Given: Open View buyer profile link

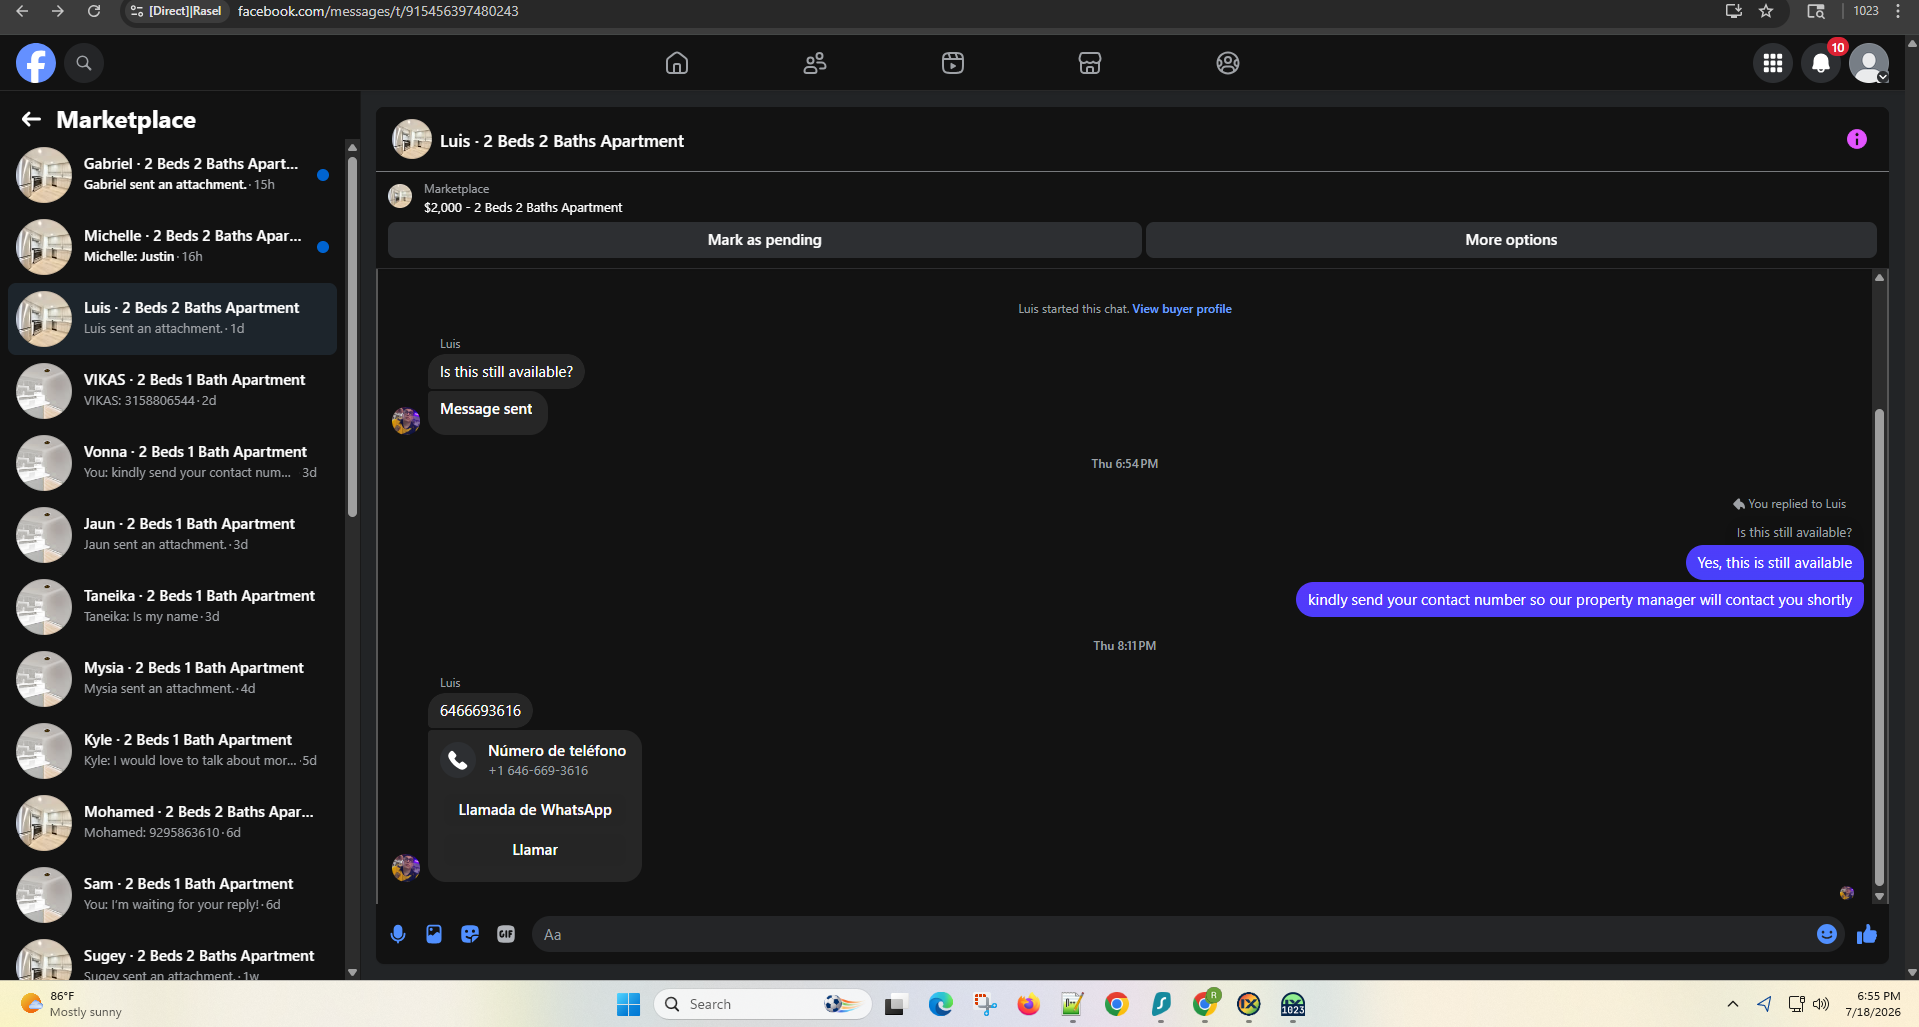Looking at the screenshot, I should coord(1182,309).
